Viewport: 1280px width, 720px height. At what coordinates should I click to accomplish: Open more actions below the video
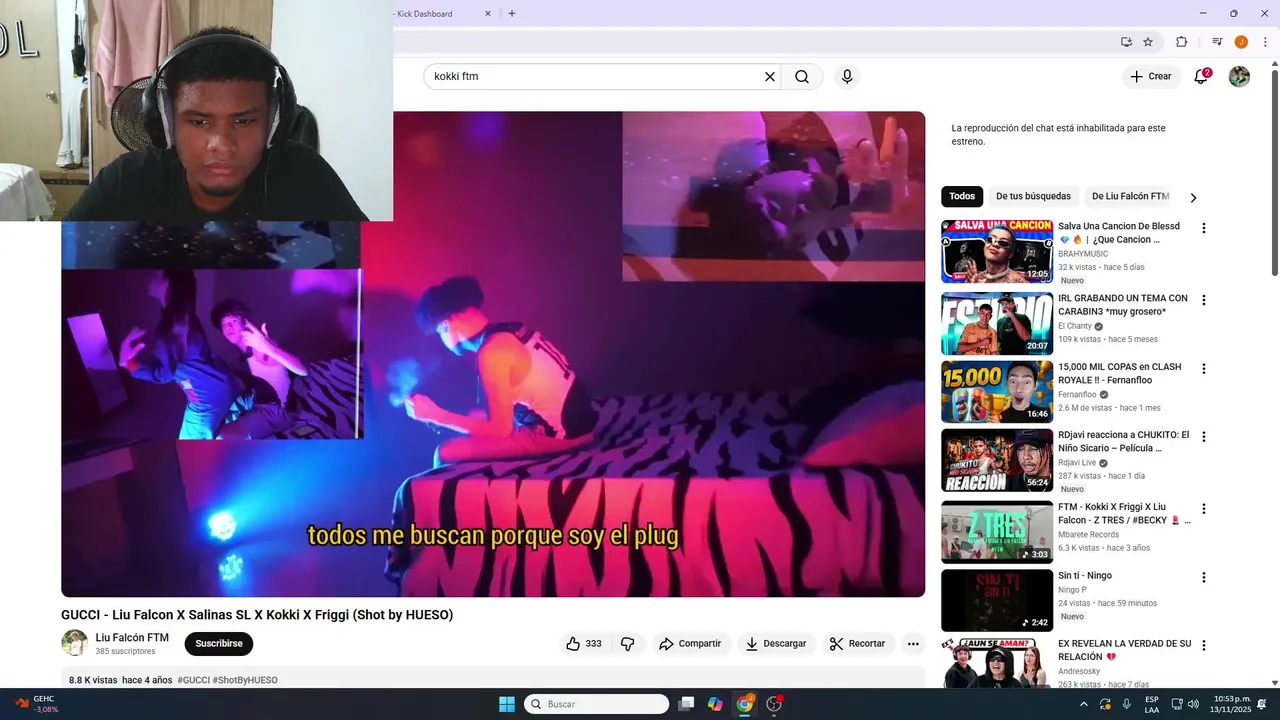coord(913,644)
